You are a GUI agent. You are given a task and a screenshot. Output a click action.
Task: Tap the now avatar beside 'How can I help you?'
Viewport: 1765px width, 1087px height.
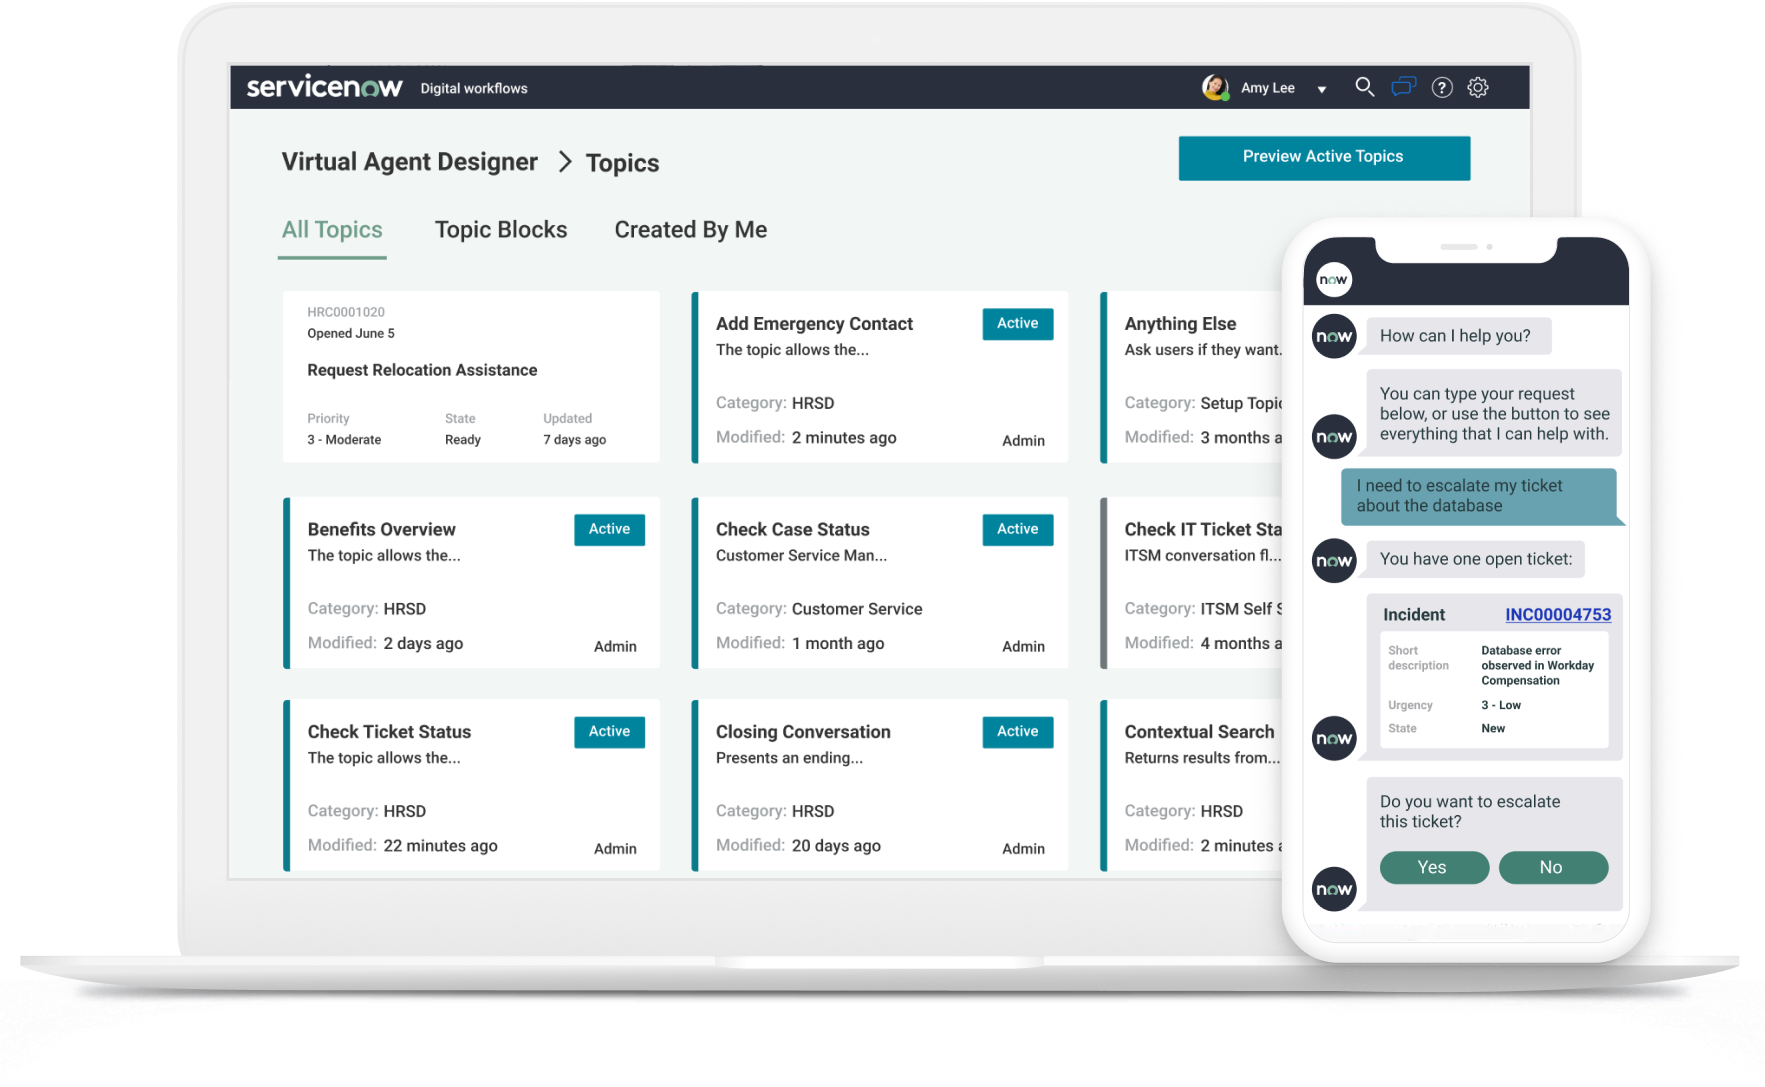pos(1334,337)
